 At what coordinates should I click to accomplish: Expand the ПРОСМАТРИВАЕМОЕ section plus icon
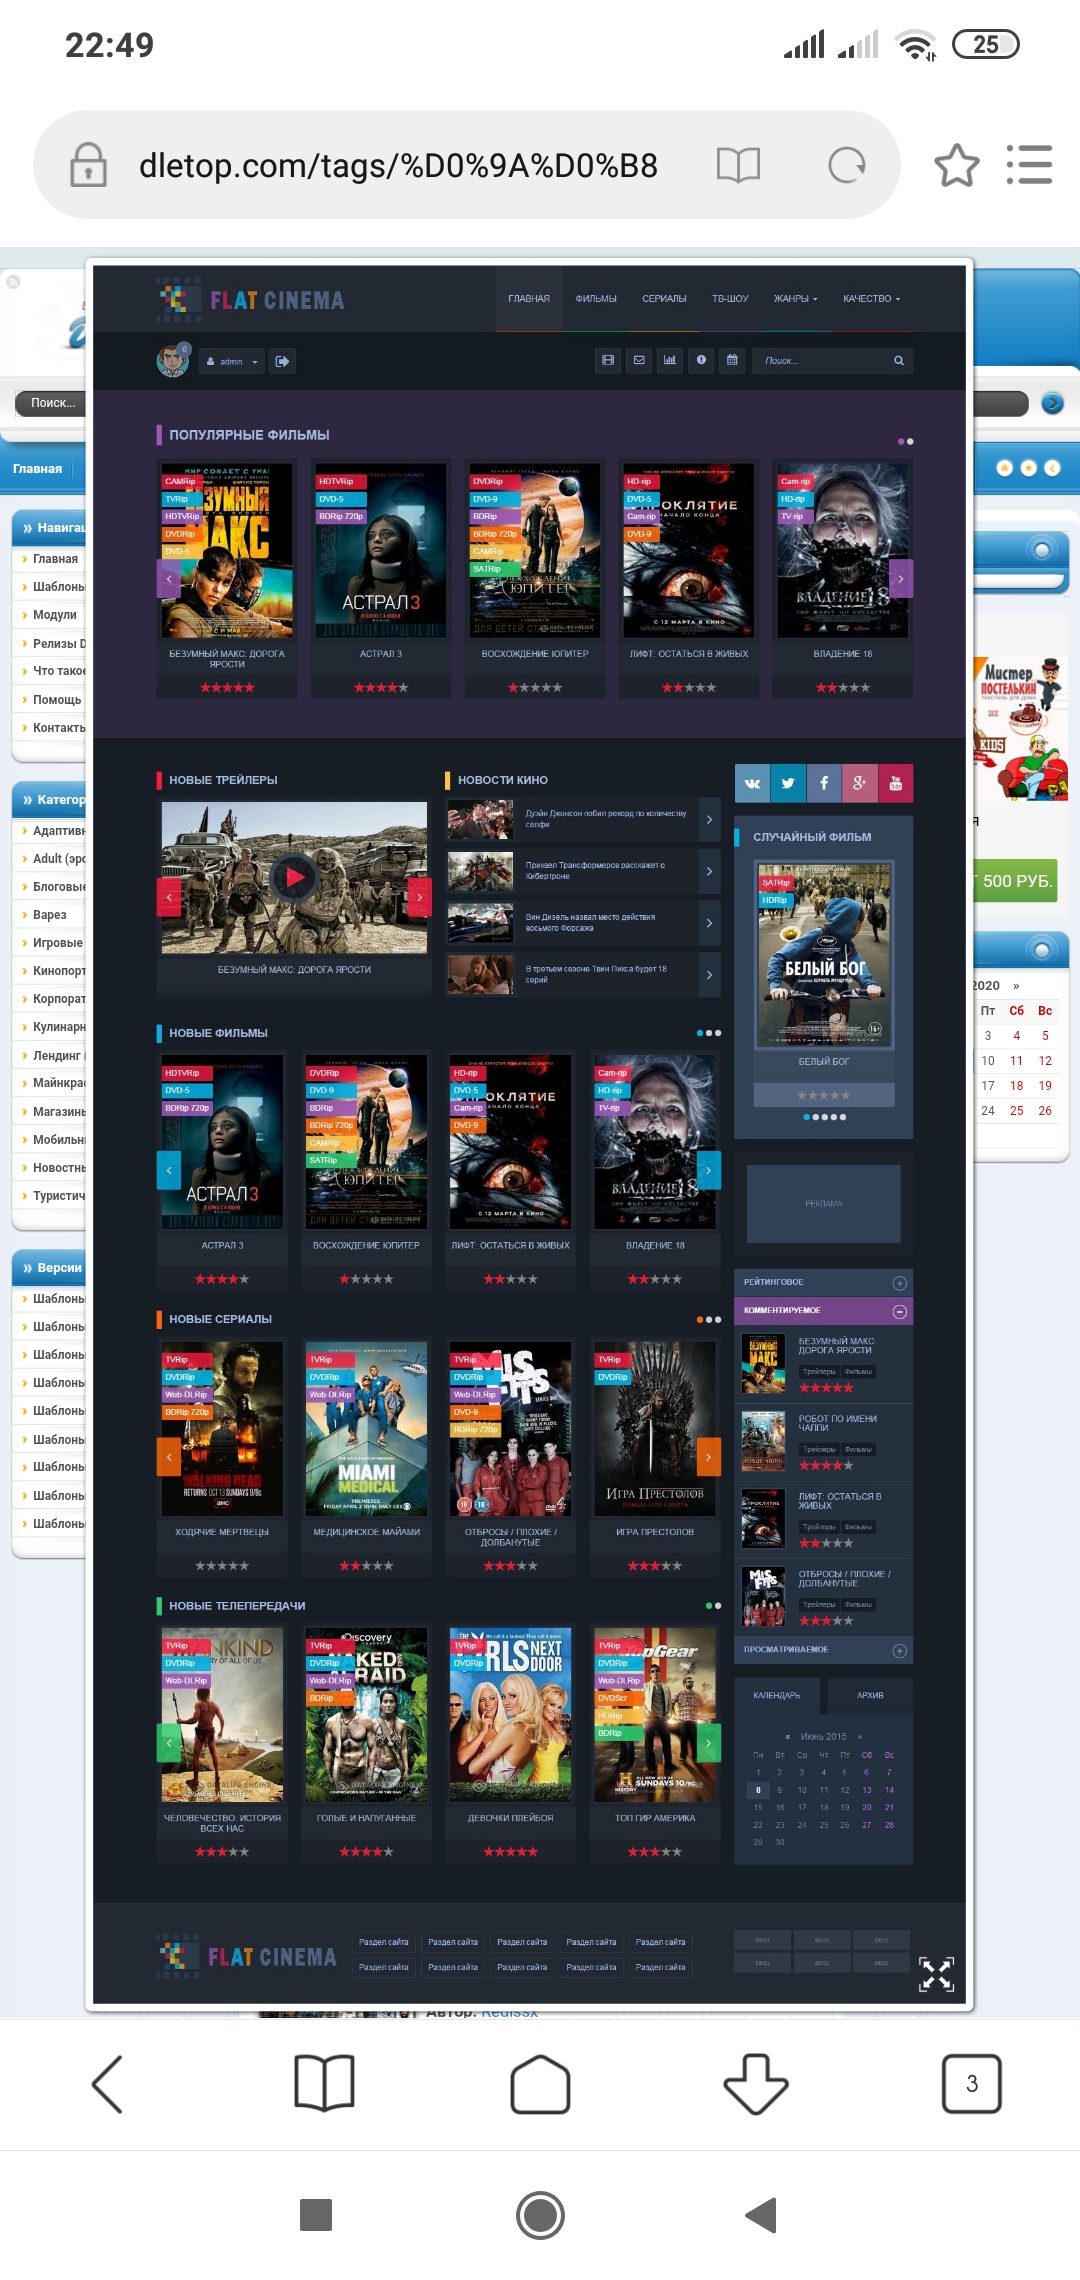pyautogui.click(x=899, y=1650)
